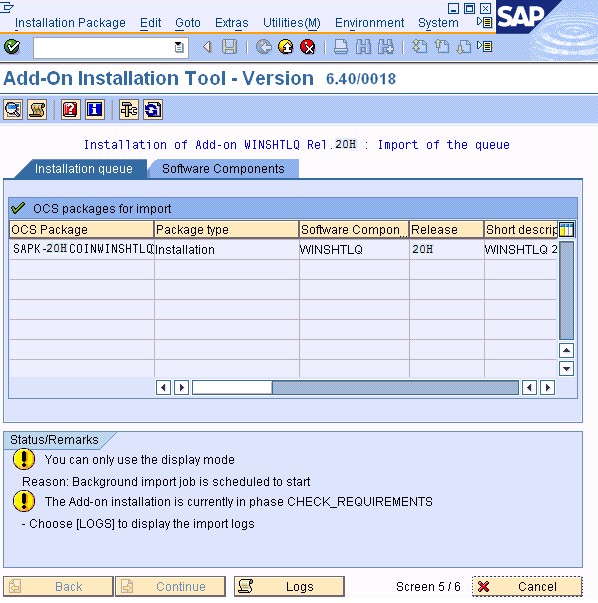Select the SAPK-20HCOINWINSHTLQ package cell
This screenshot has width=598, height=603.
[x=82, y=249]
